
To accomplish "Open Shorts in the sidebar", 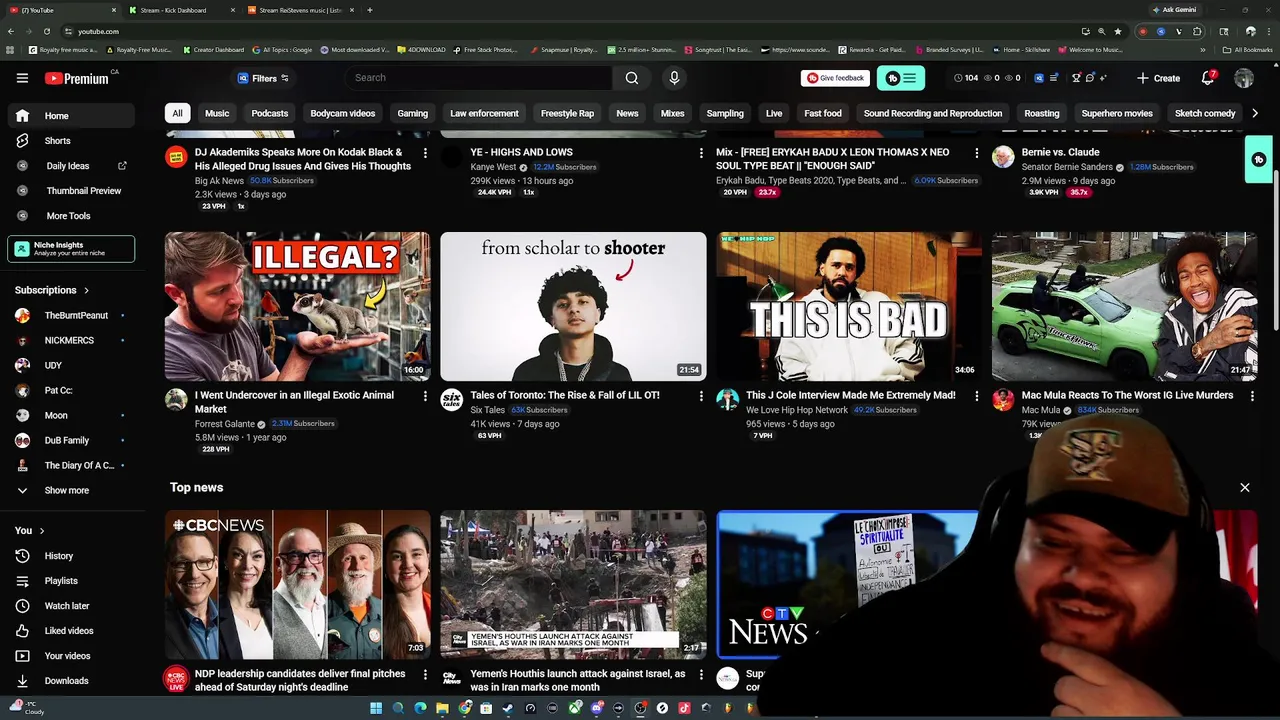I will click(57, 141).
